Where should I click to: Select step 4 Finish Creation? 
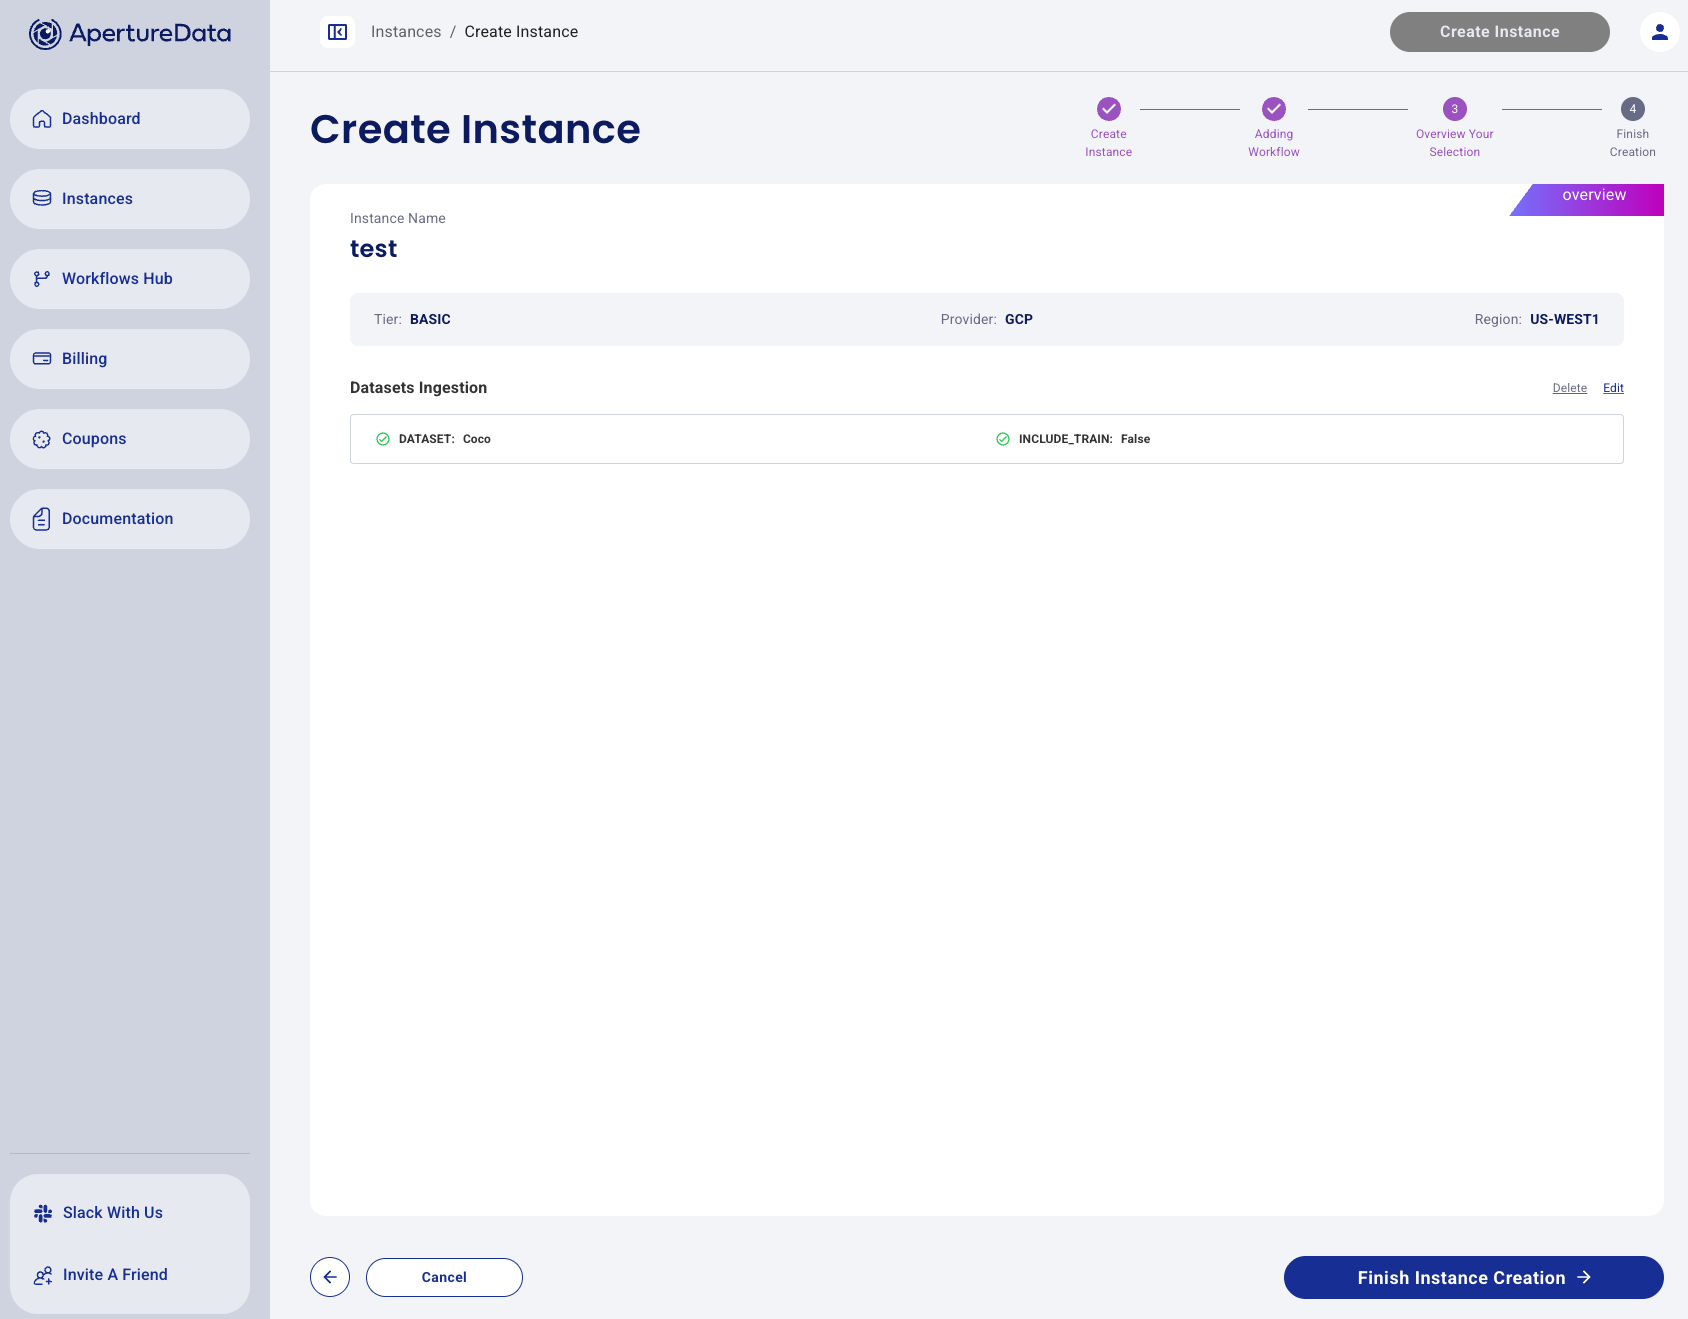(x=1632, y=109)
